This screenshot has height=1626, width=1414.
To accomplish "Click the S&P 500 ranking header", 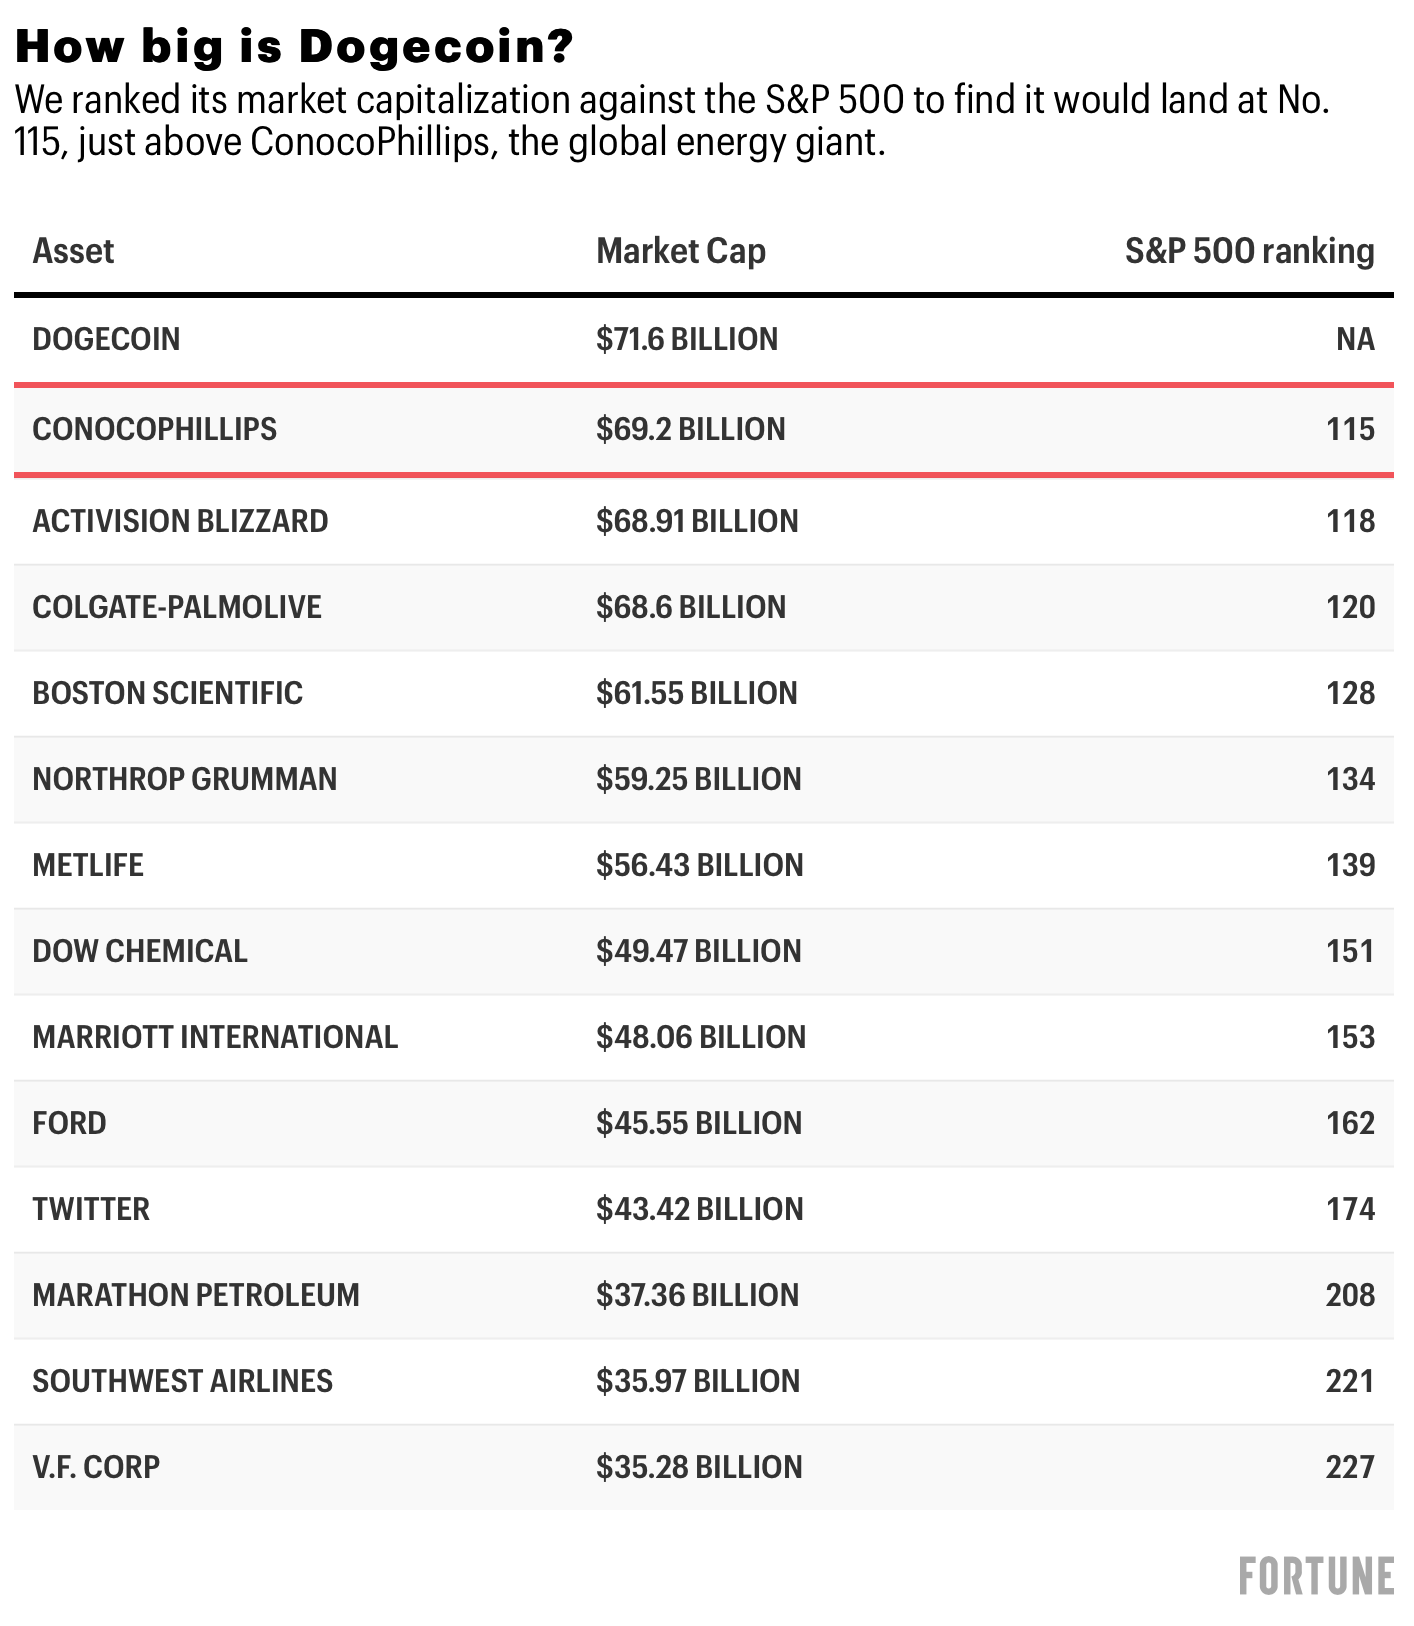I will pos(1249,251).
